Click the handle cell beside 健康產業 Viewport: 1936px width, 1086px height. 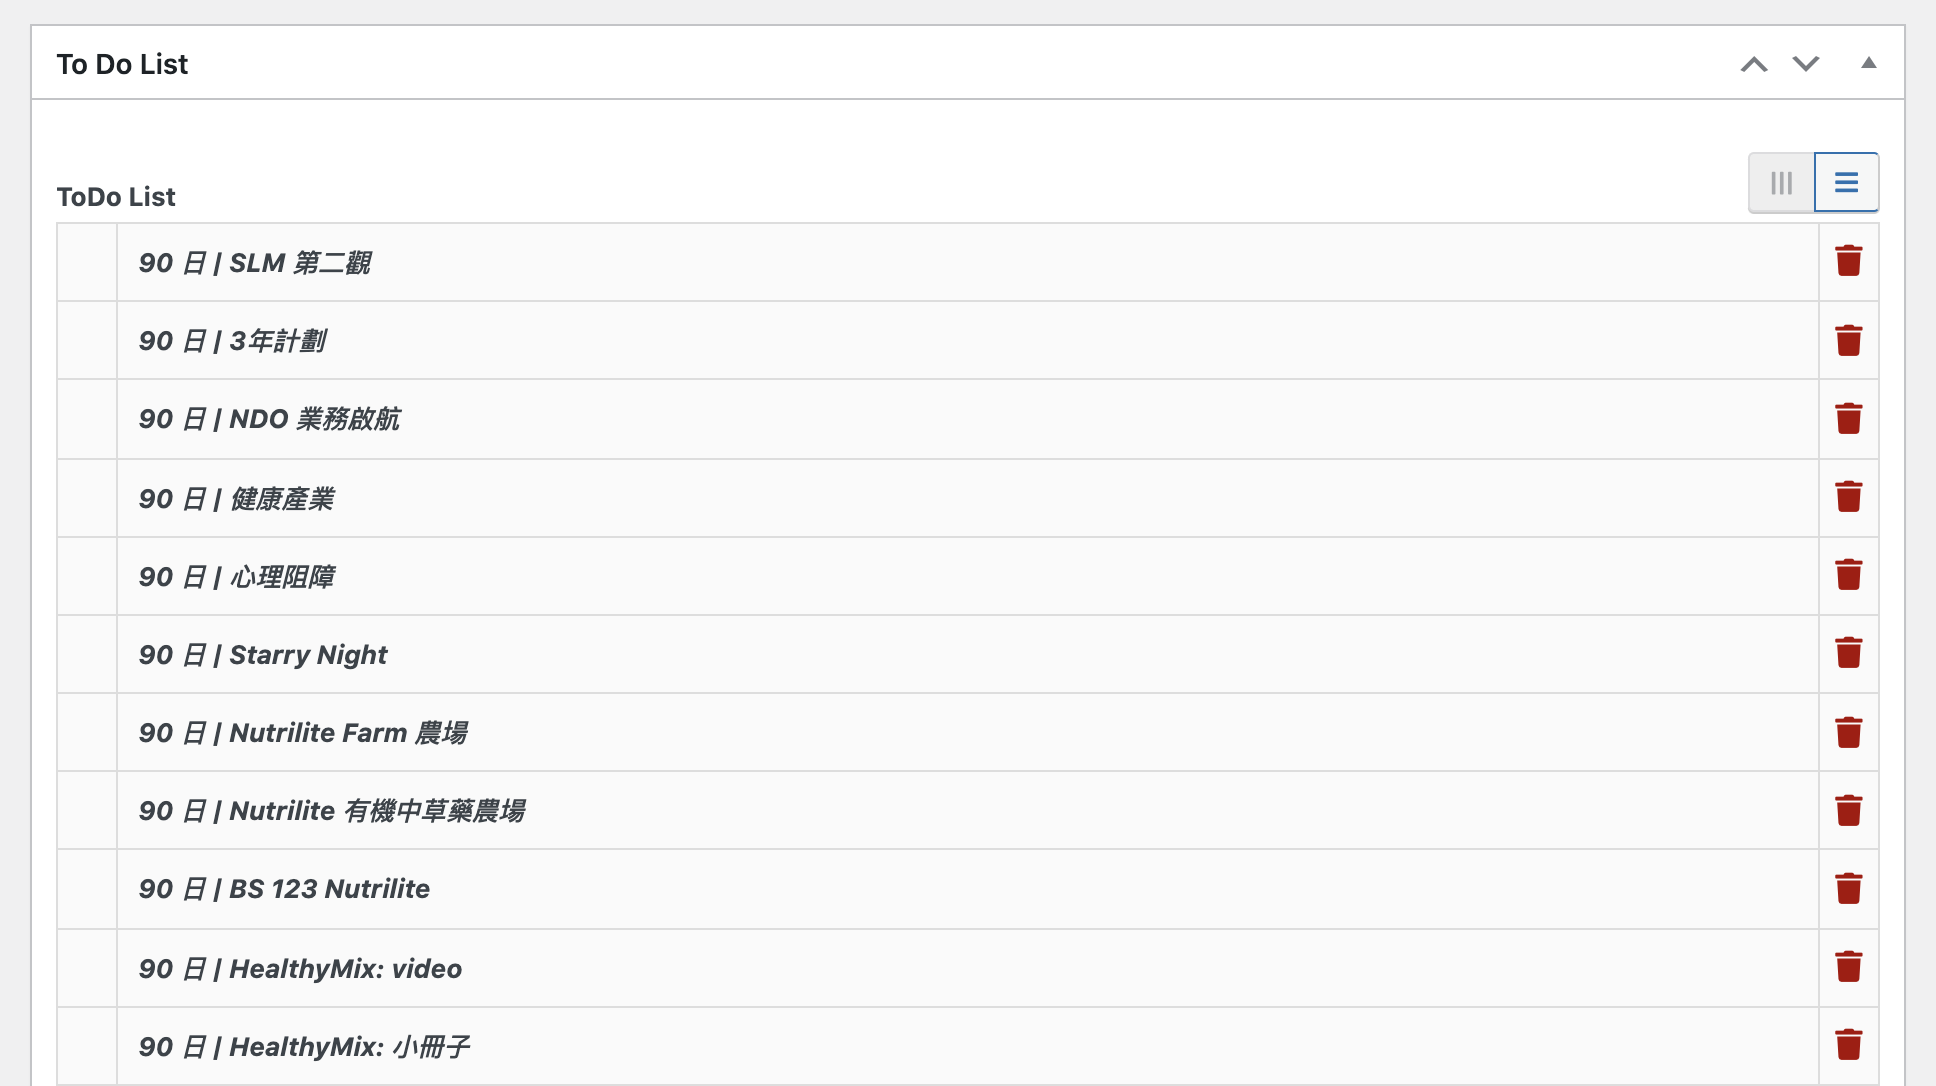tap(87, 498)
